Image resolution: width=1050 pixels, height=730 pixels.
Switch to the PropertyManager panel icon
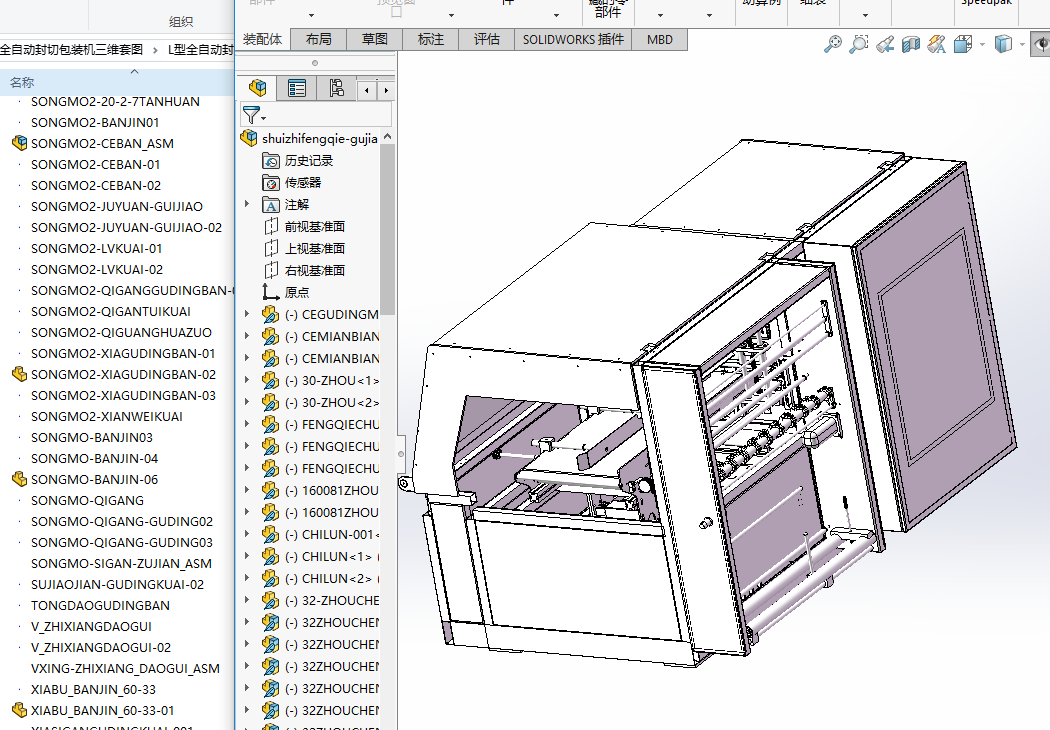click(x=297, y=88)
